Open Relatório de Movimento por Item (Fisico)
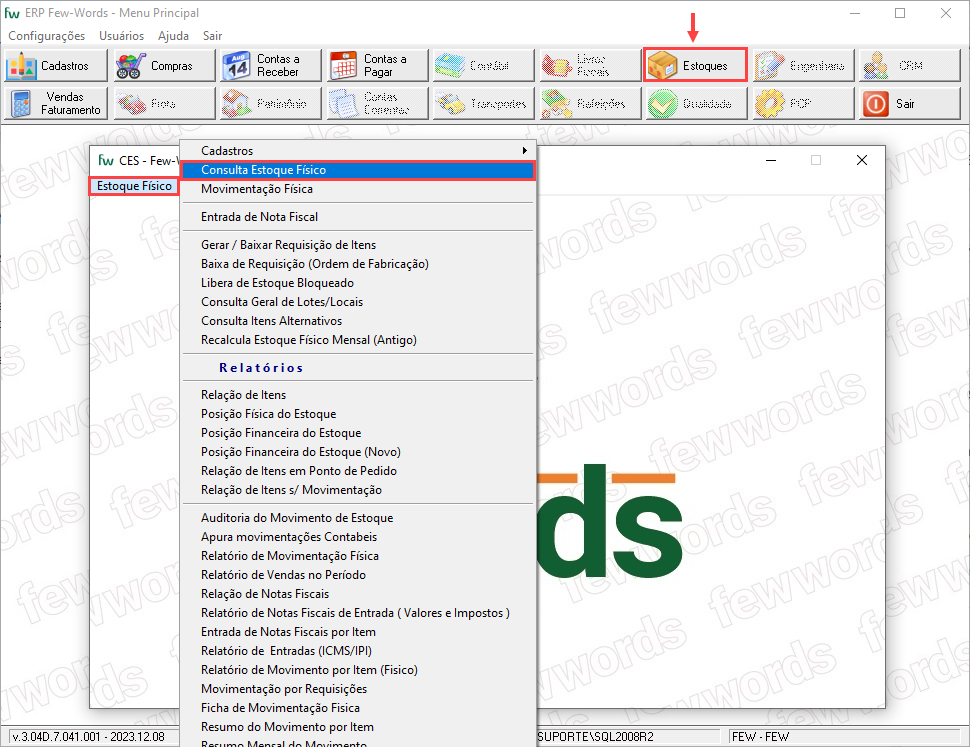This screenshot has height=747, width=970. [358, 670]
